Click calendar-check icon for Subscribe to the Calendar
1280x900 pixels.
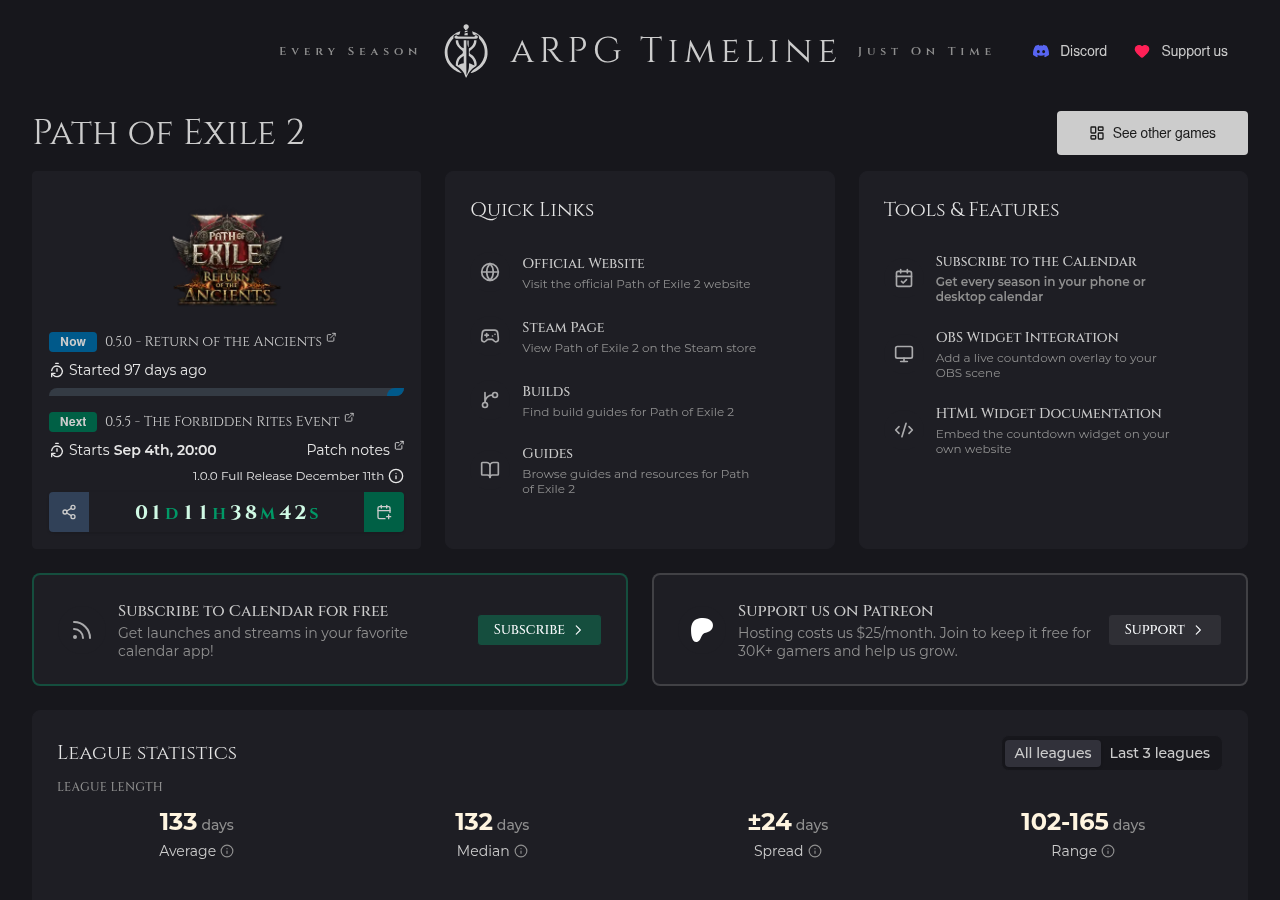pyautogui.click(x=904, y=278)
